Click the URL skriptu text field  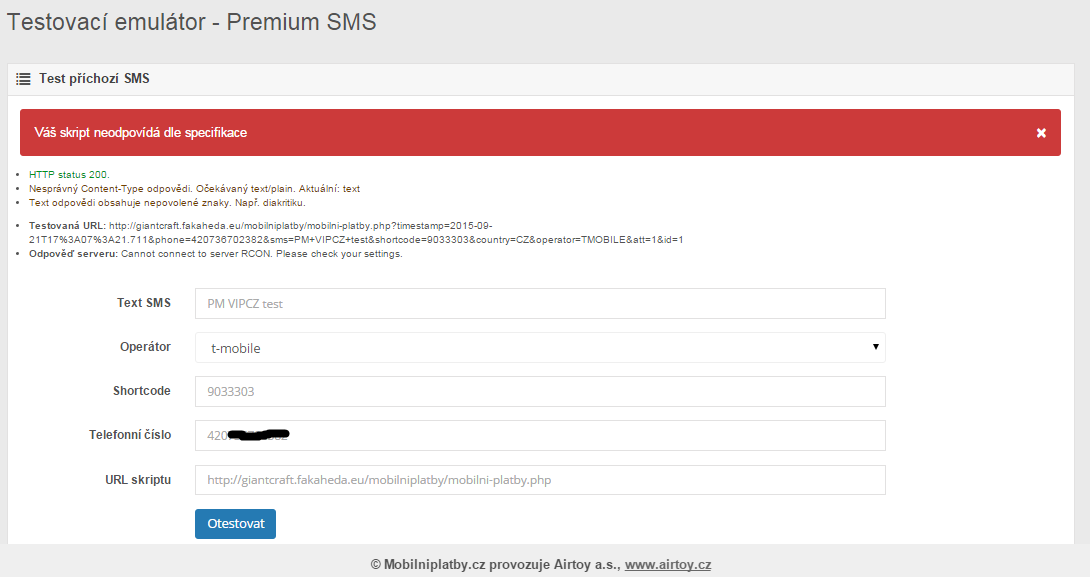tap(540, 480)
